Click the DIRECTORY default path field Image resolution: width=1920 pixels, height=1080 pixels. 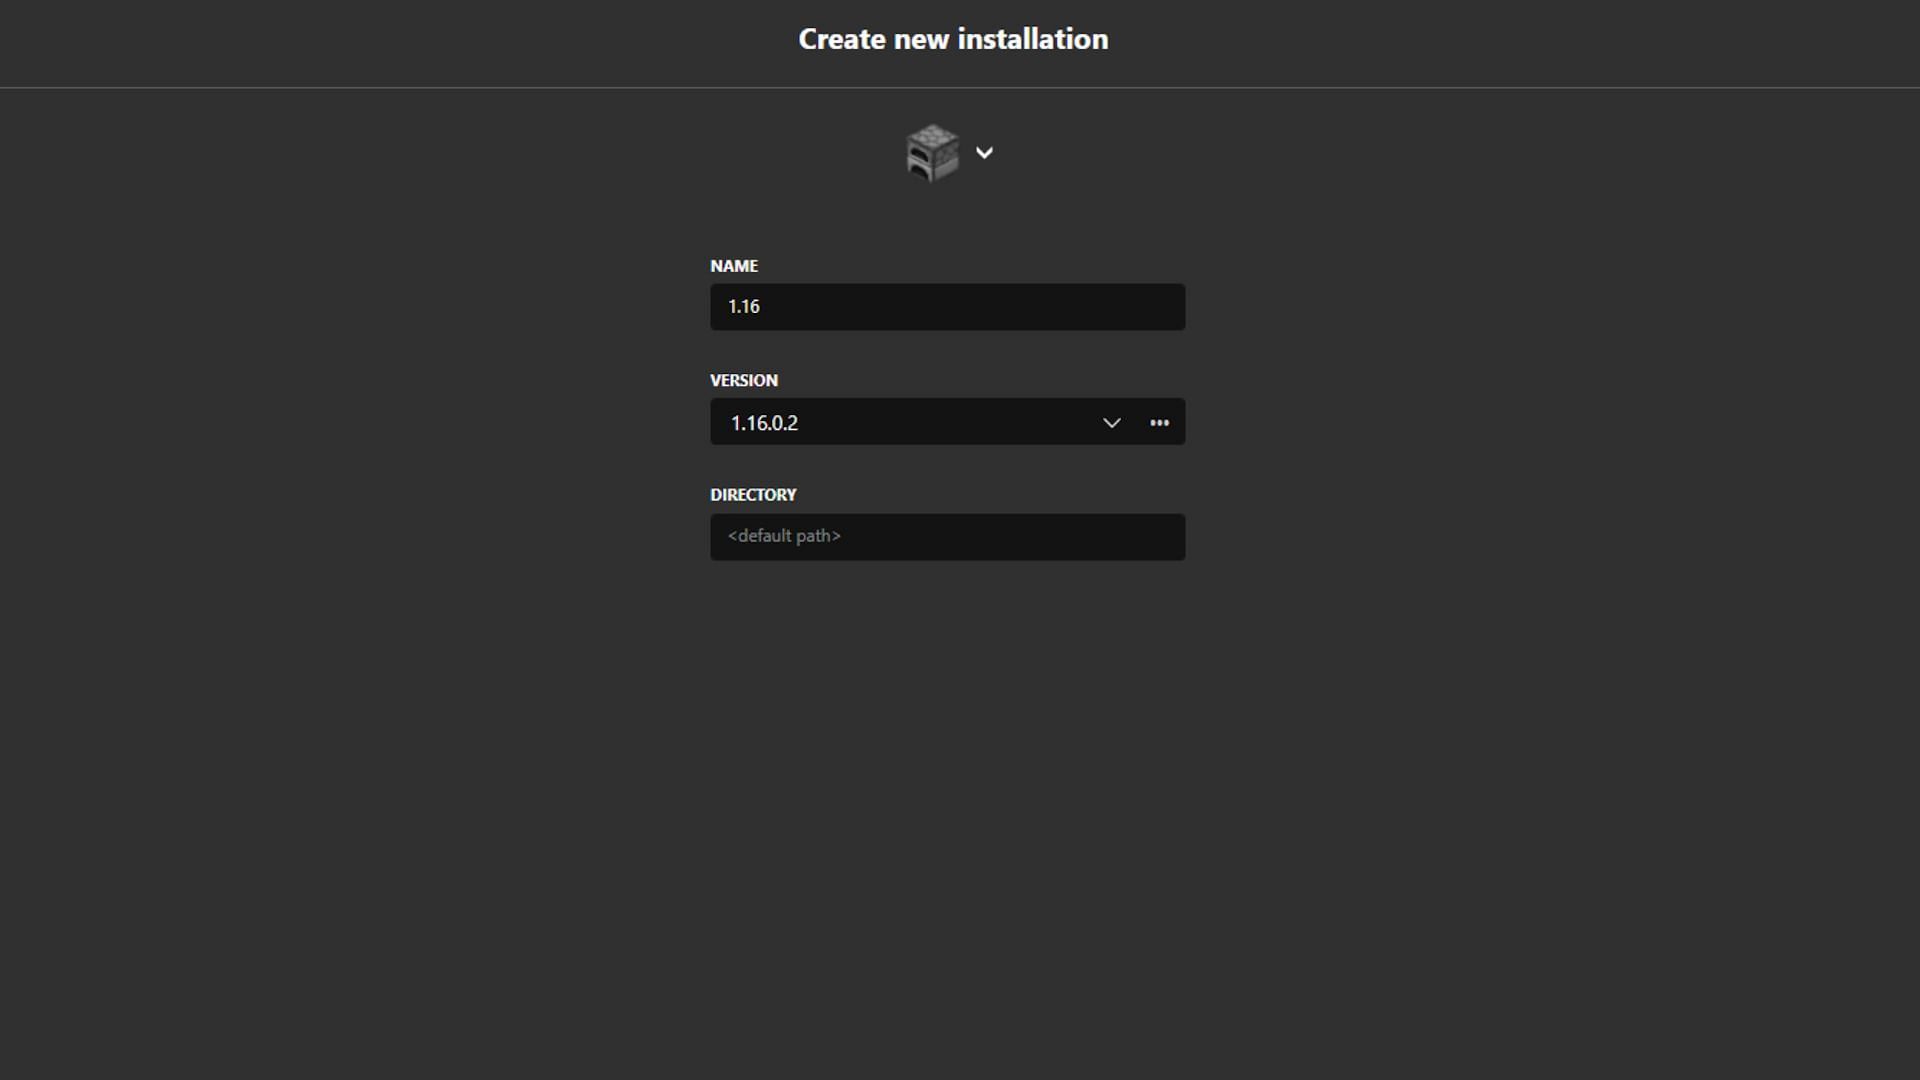(947, 537)
